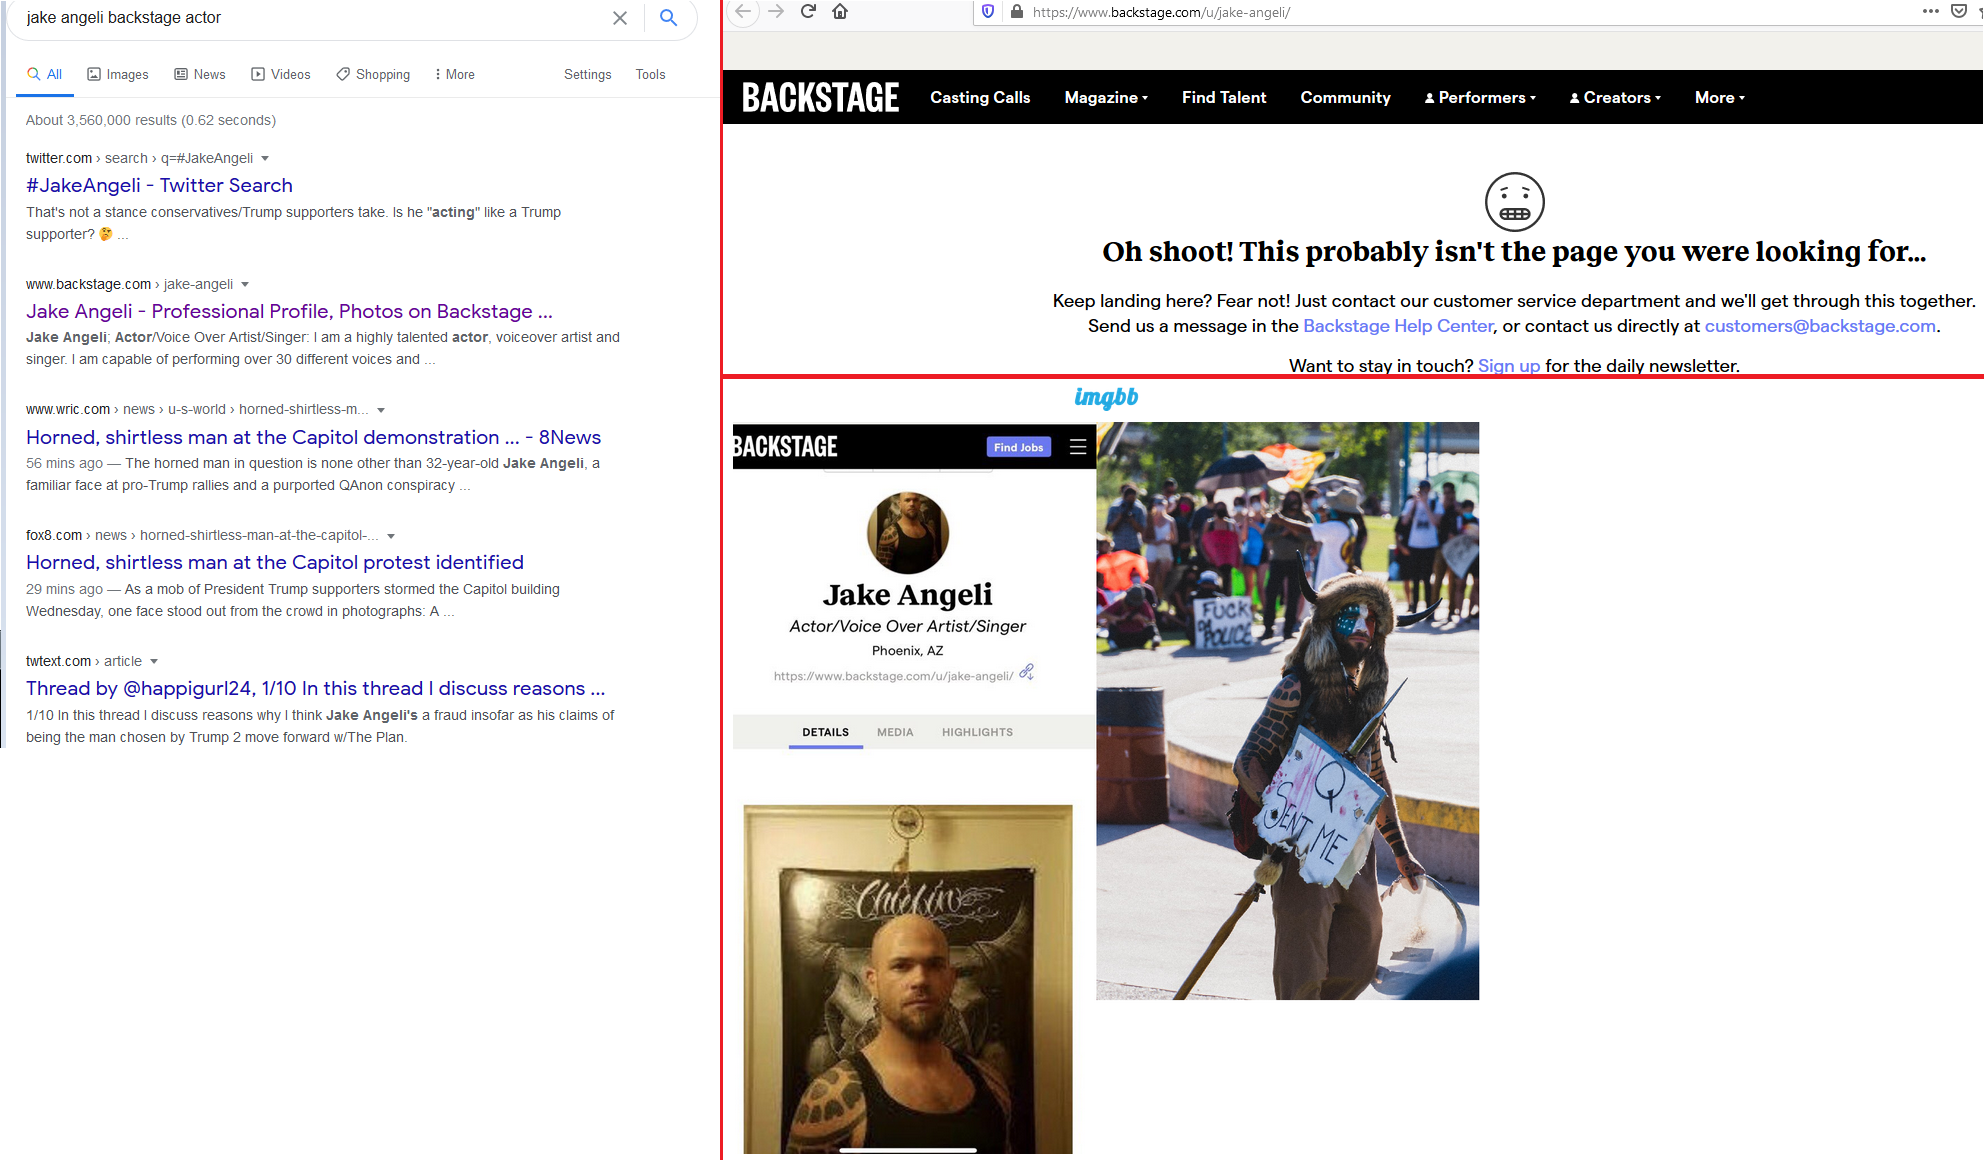The height and width of the screenshot is (1160, 1984).
Task: Click the round Jake Angeli profile avatar
Action: click(x=908, y=532)
